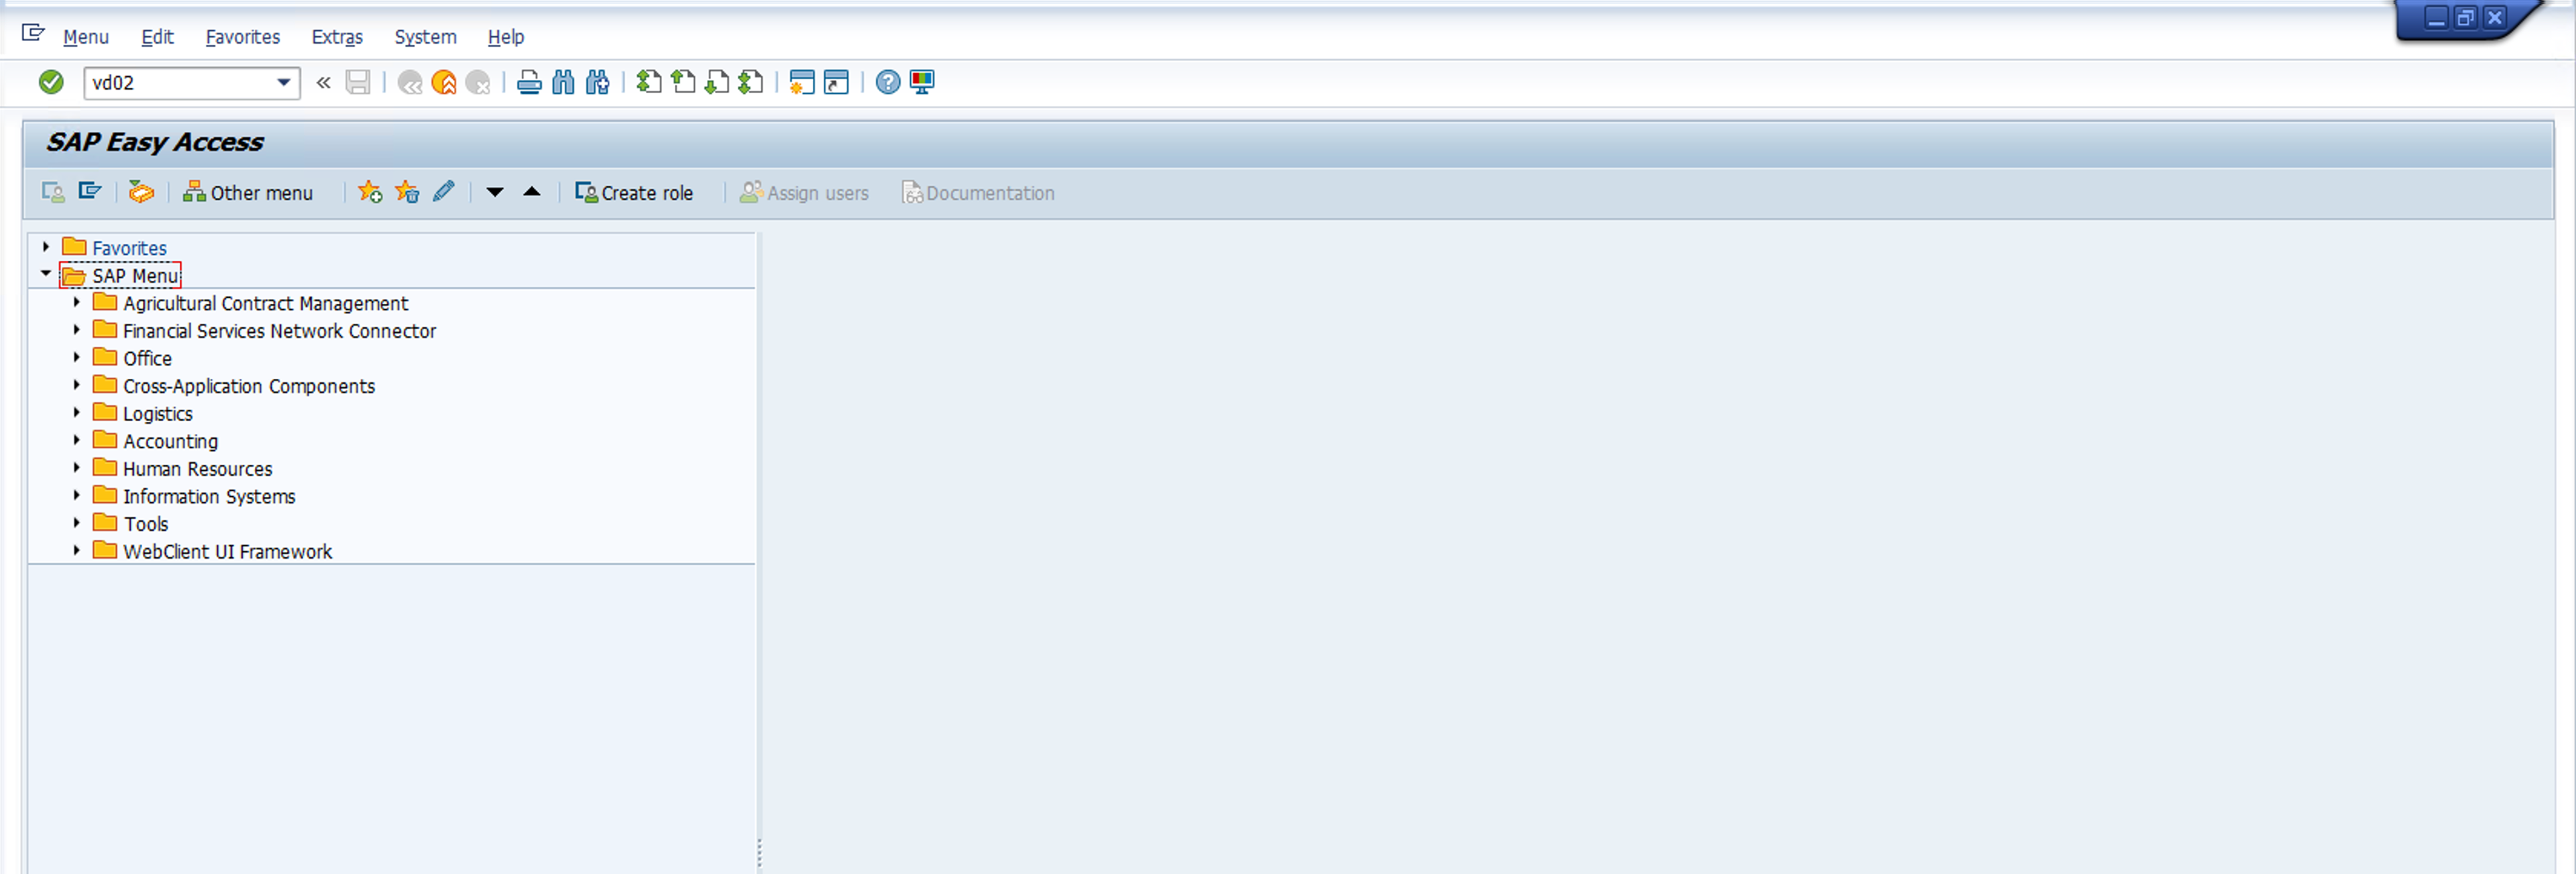Screen dimensions: 2576x874
Task: Click the grey Cancel icon
Action: pos(478,82)
